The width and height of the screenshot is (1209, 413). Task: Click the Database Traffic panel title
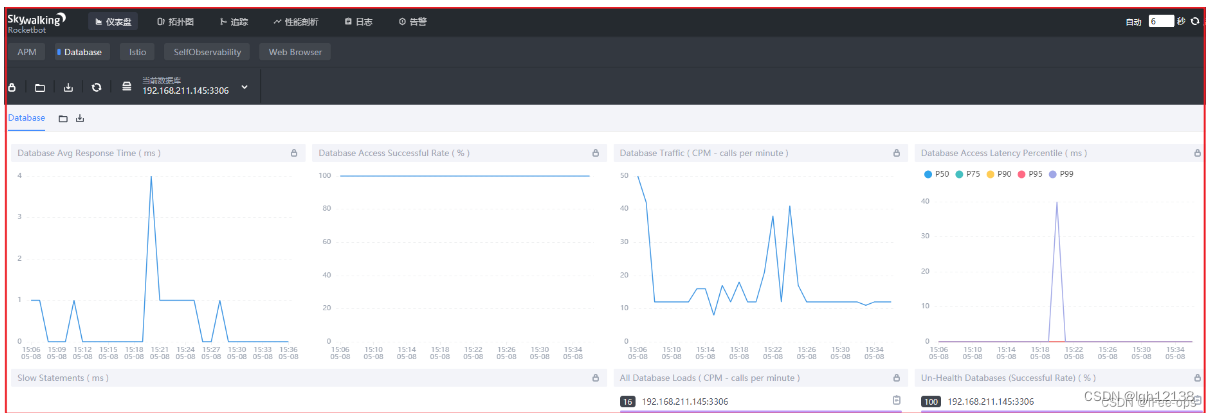704,153
